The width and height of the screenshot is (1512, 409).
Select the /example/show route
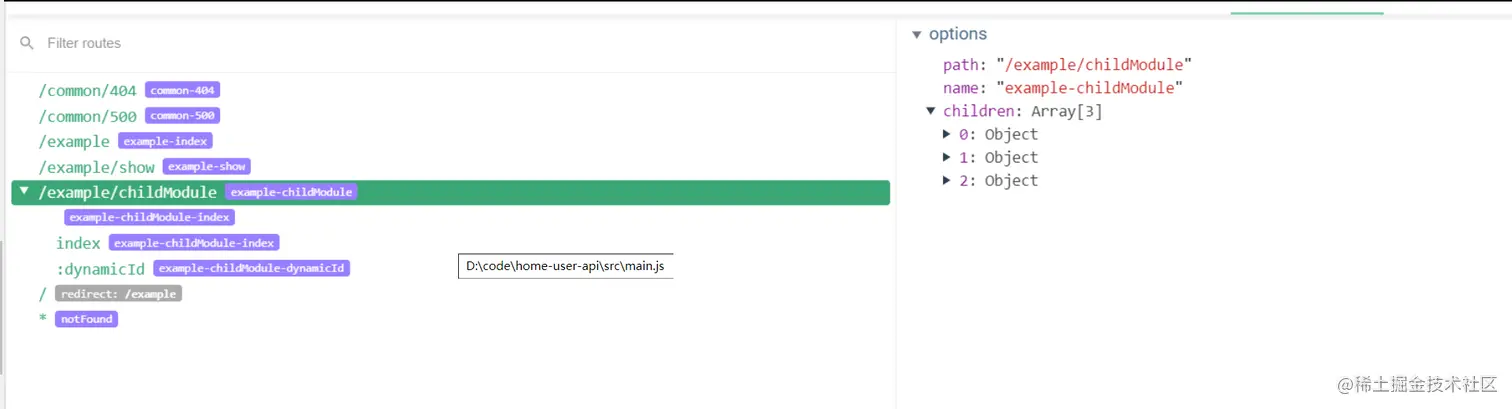click(x=99, y=166)
